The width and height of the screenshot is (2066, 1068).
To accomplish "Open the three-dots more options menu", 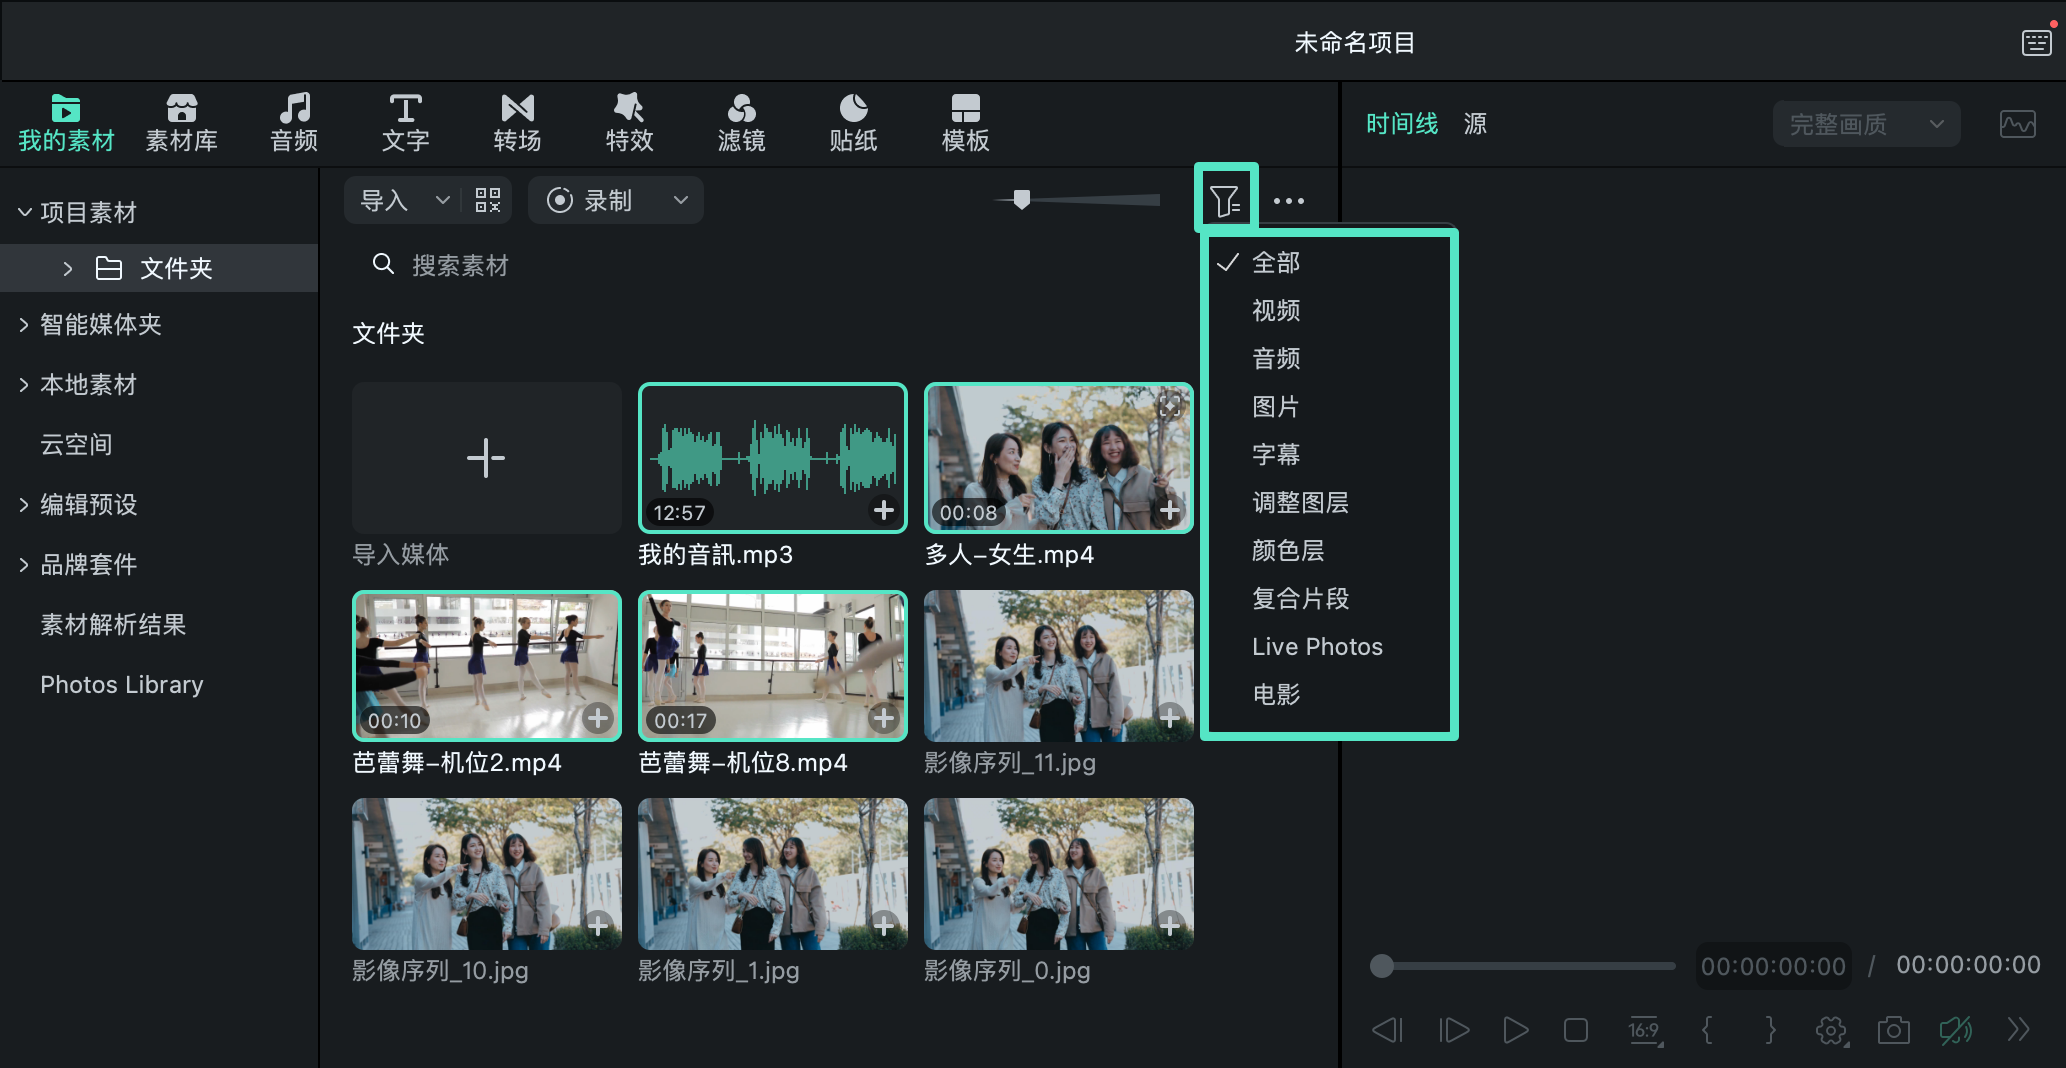I will [x=1289, y=201].
